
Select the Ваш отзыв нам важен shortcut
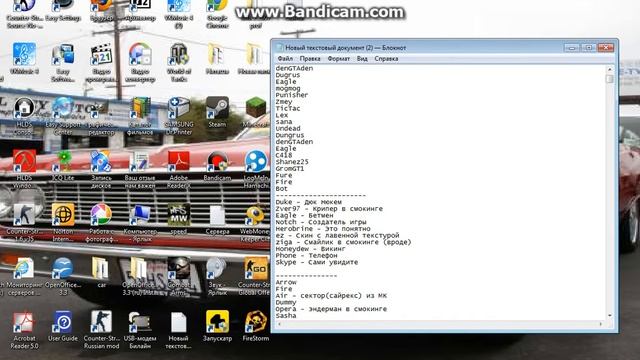click(x=140, y=169)
